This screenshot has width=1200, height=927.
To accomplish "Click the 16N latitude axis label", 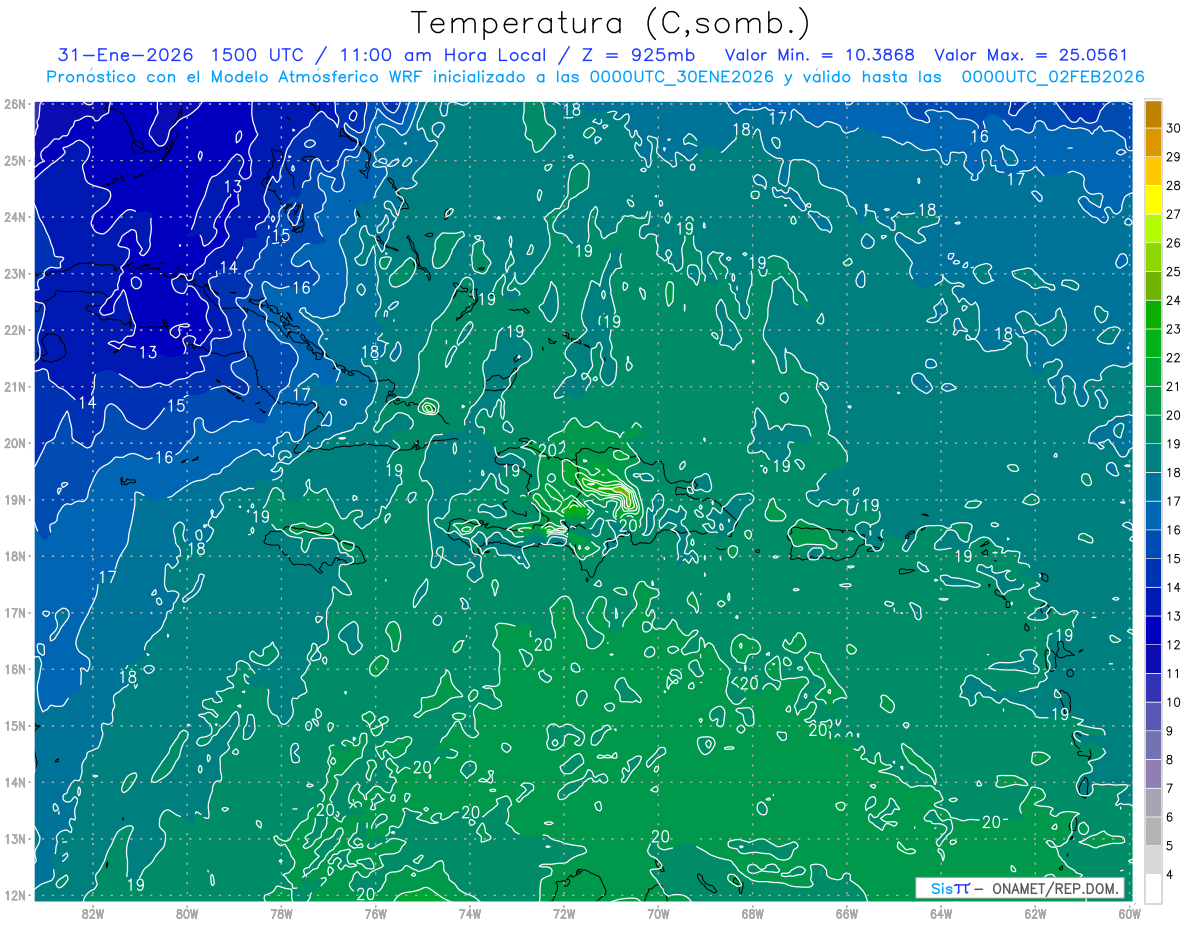I will [15, 669].
